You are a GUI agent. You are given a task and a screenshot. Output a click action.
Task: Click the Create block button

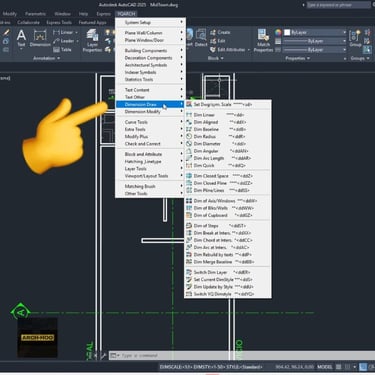pyautogui.click(x=220, y=32)
